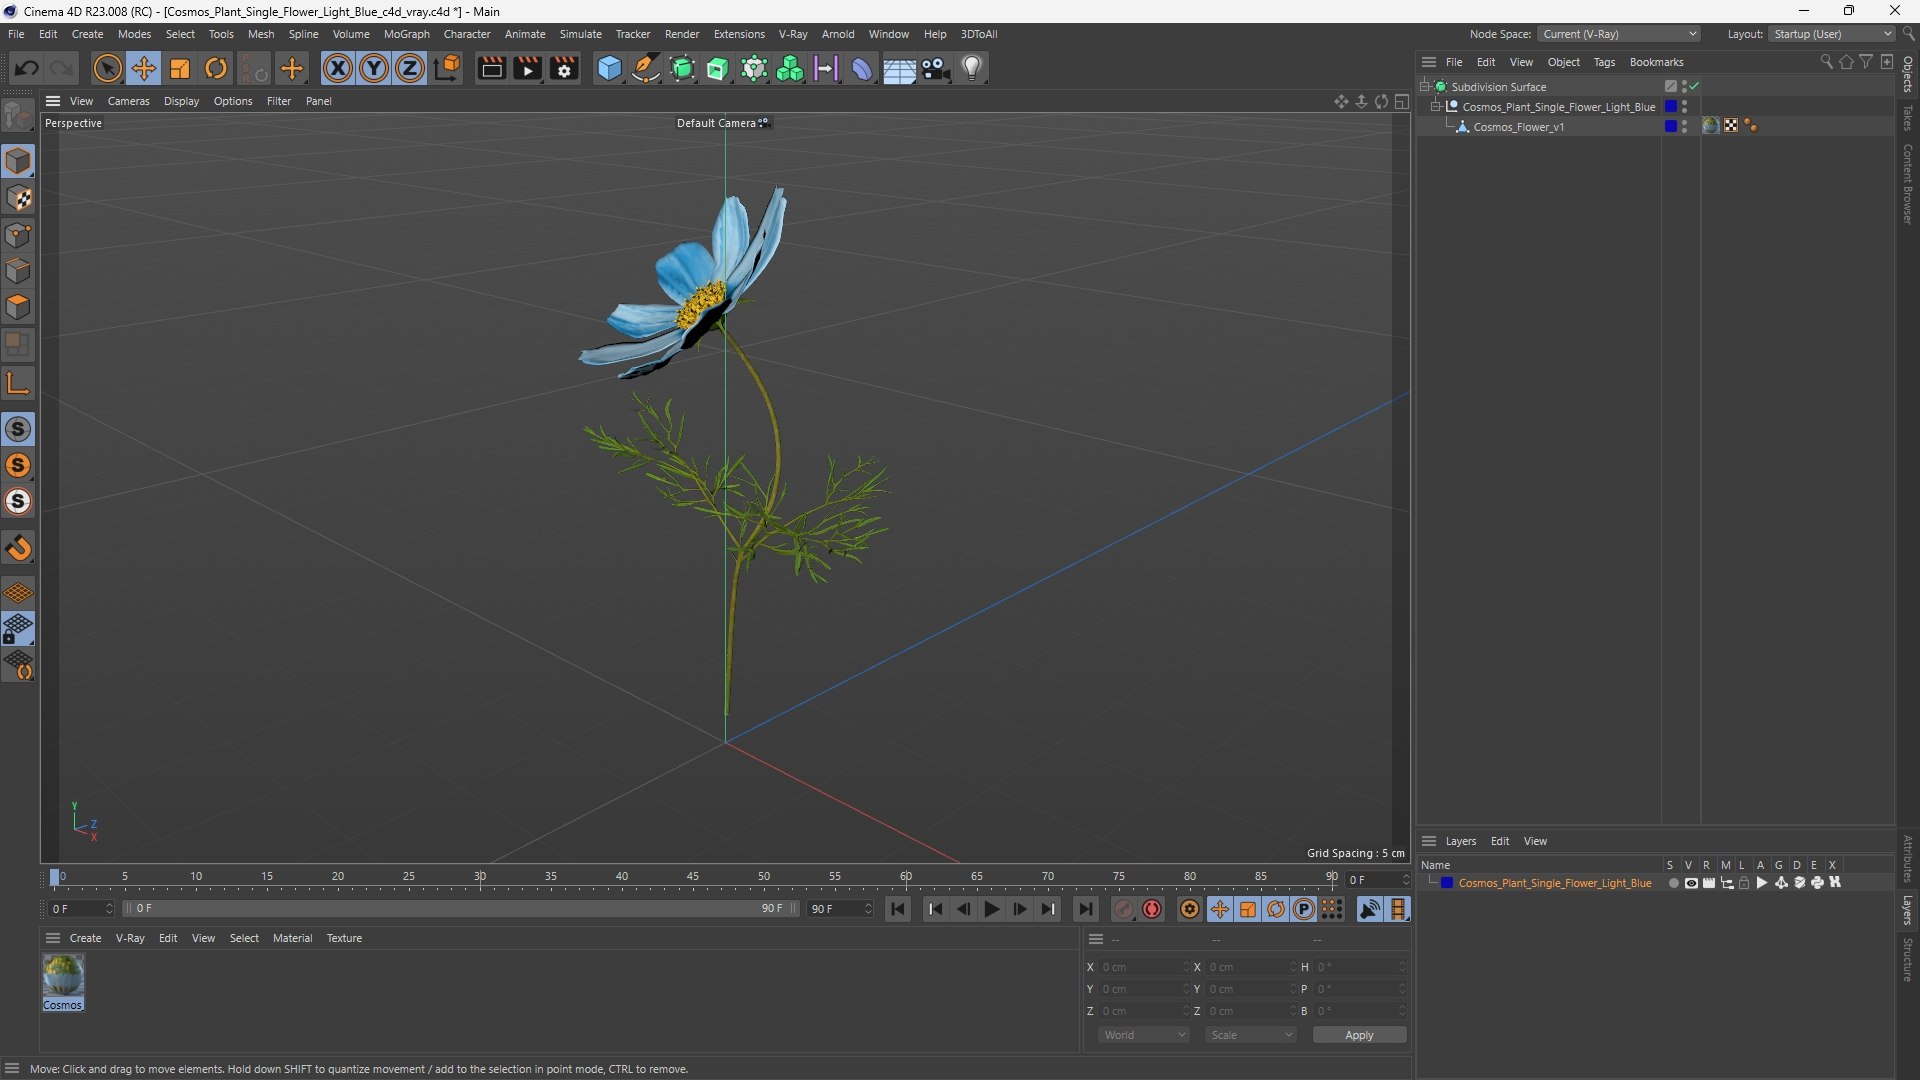Open the V-Ray menu

pyautogui.click(x=793, y=34)
